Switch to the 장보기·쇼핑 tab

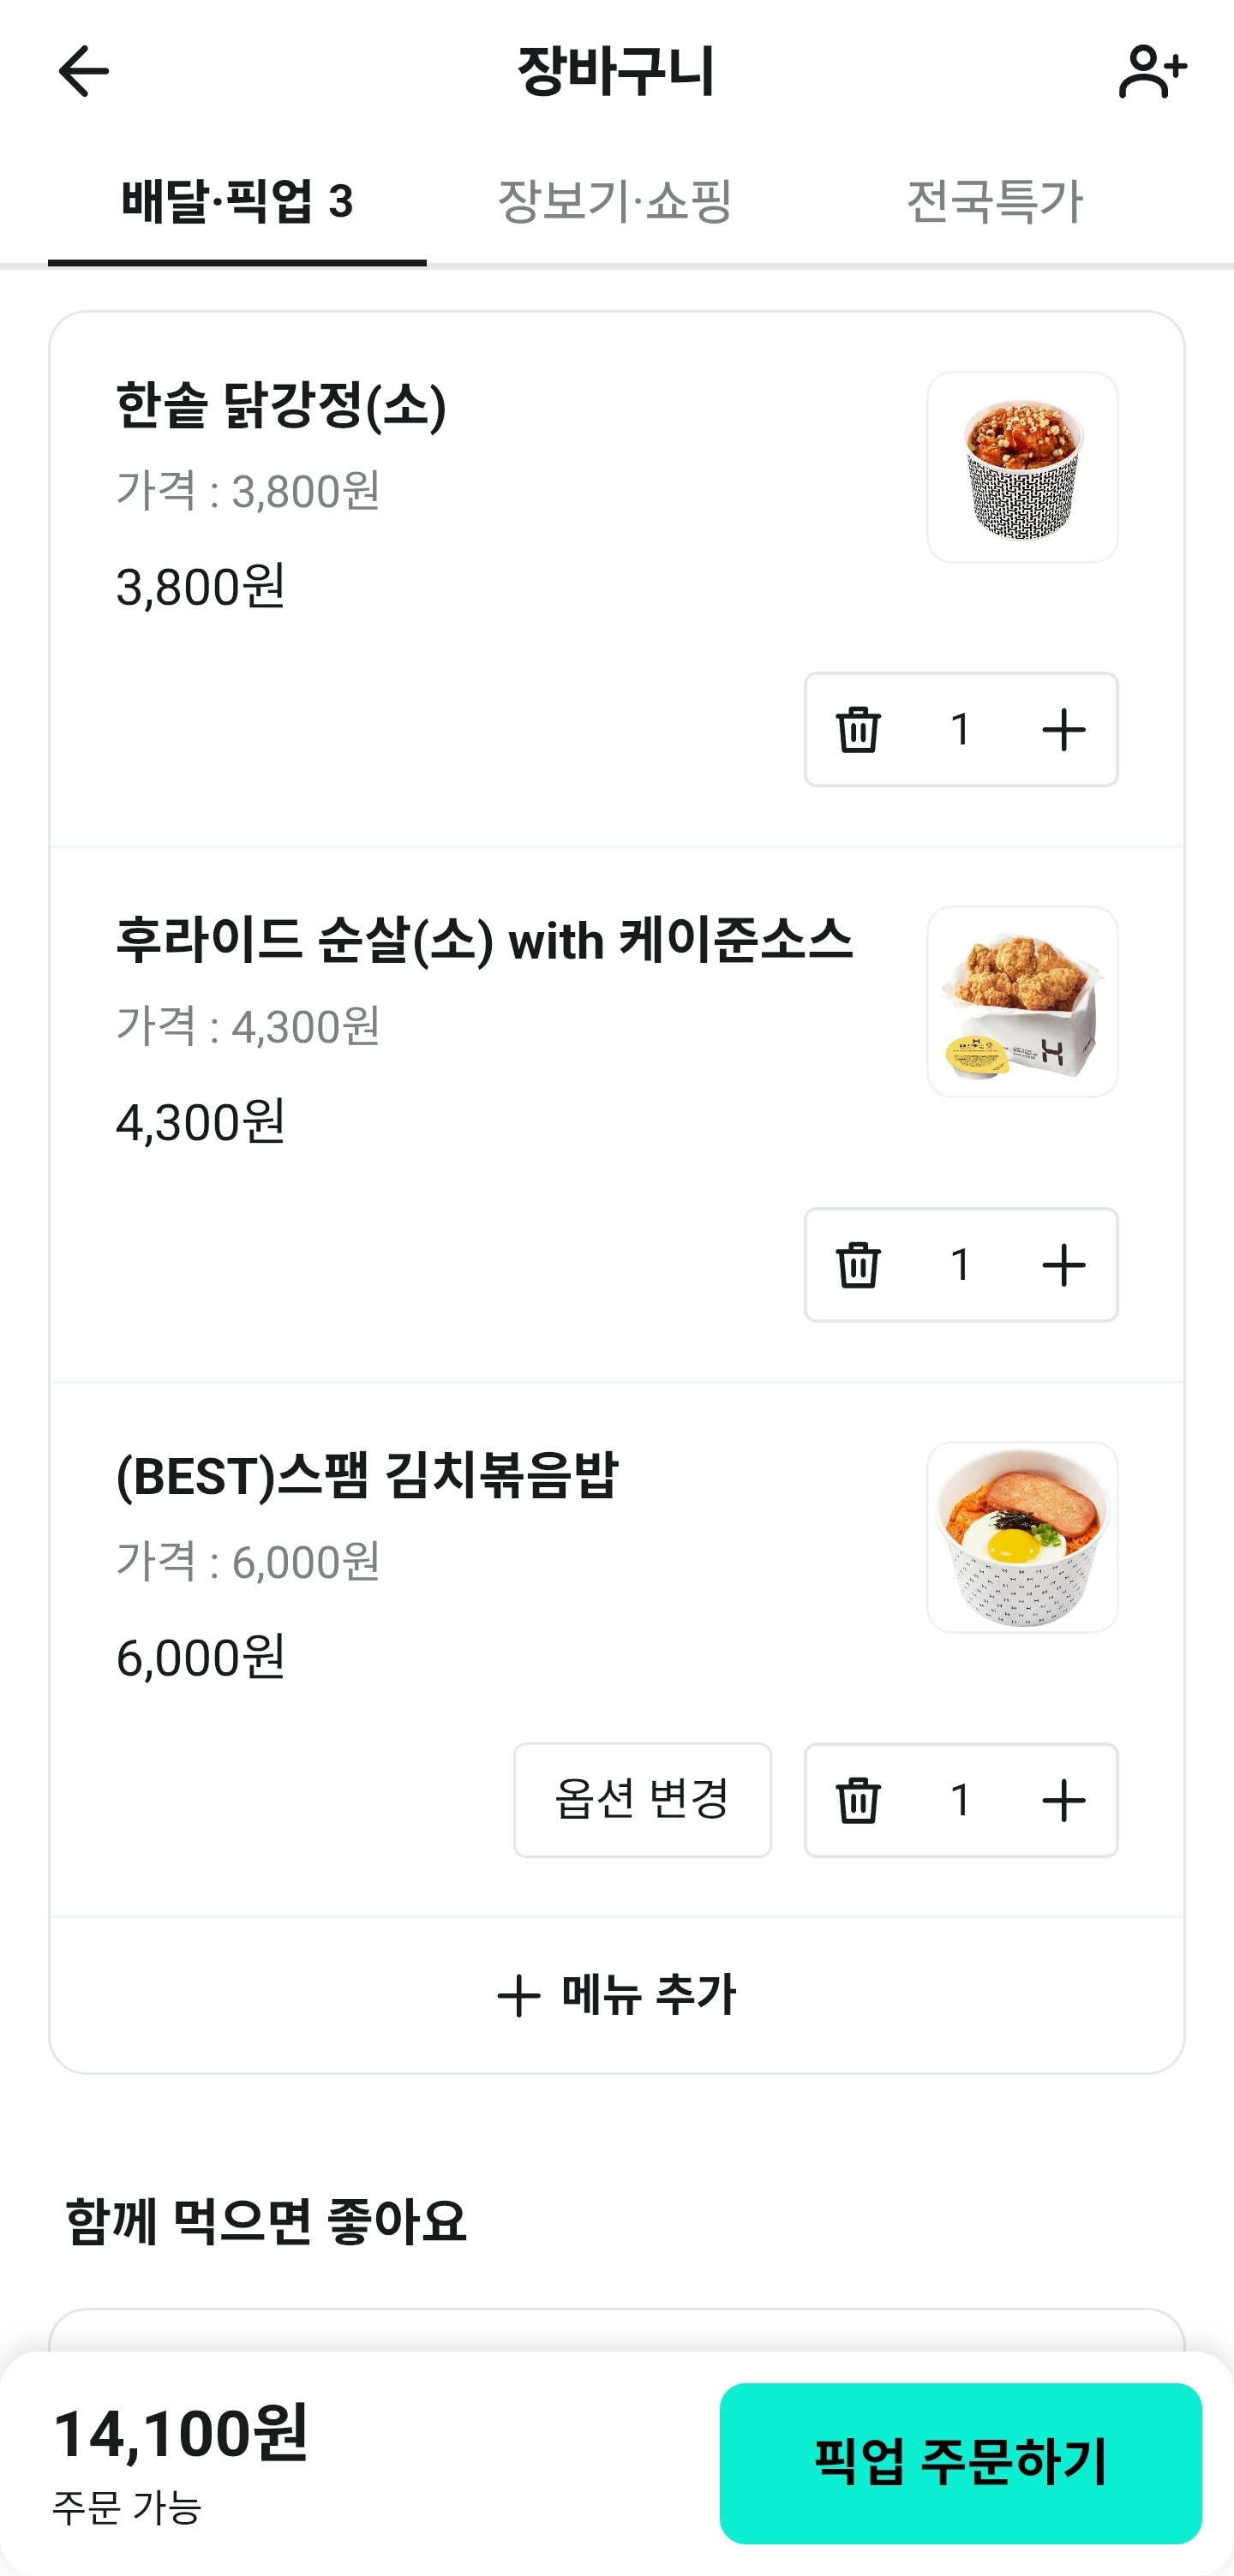tap(615, 201)
